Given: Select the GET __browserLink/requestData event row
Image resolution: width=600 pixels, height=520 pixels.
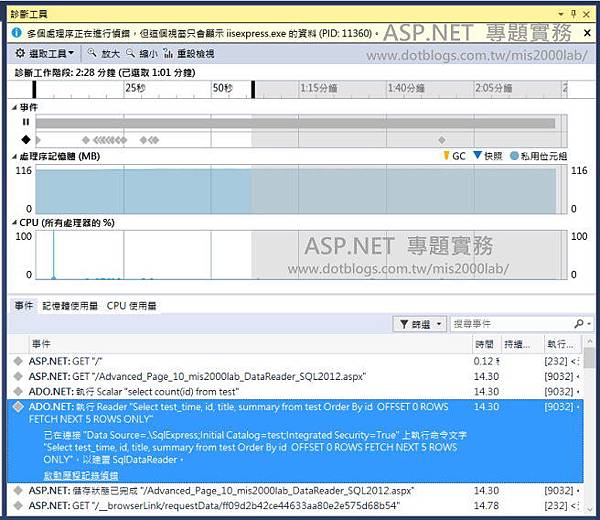Looking at the screenshot, I should point(295,506).
